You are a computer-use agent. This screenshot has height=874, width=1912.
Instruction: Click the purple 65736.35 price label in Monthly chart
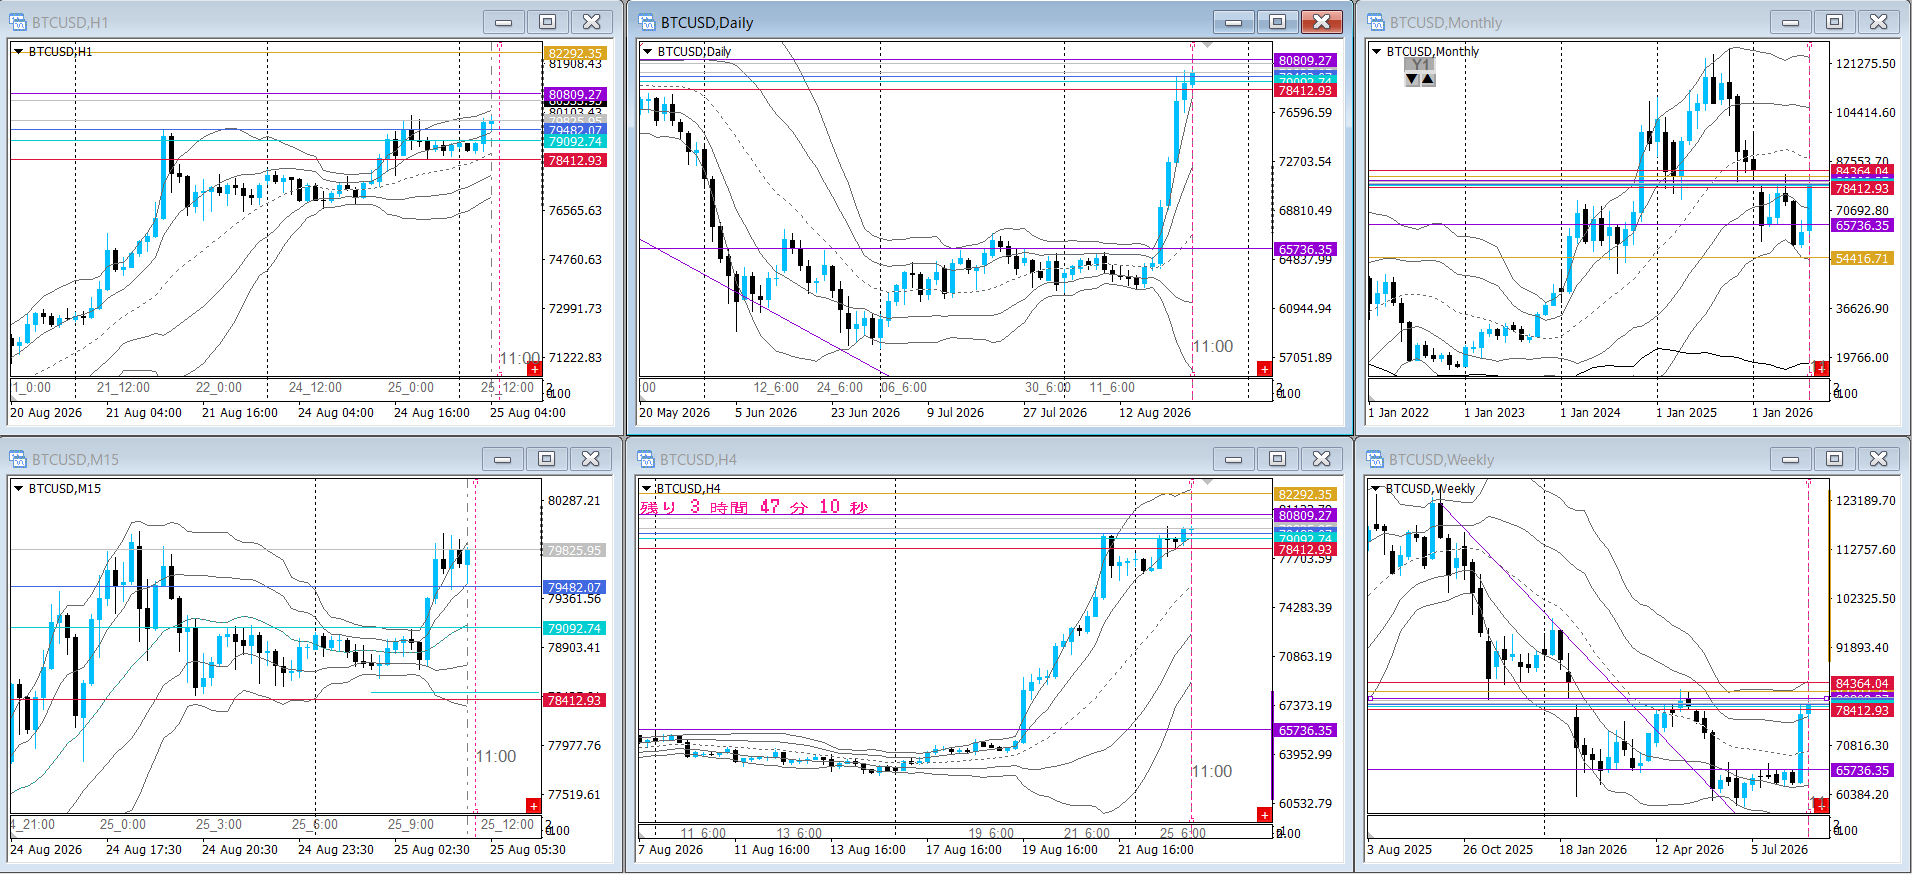click(x=1862, y=225)
